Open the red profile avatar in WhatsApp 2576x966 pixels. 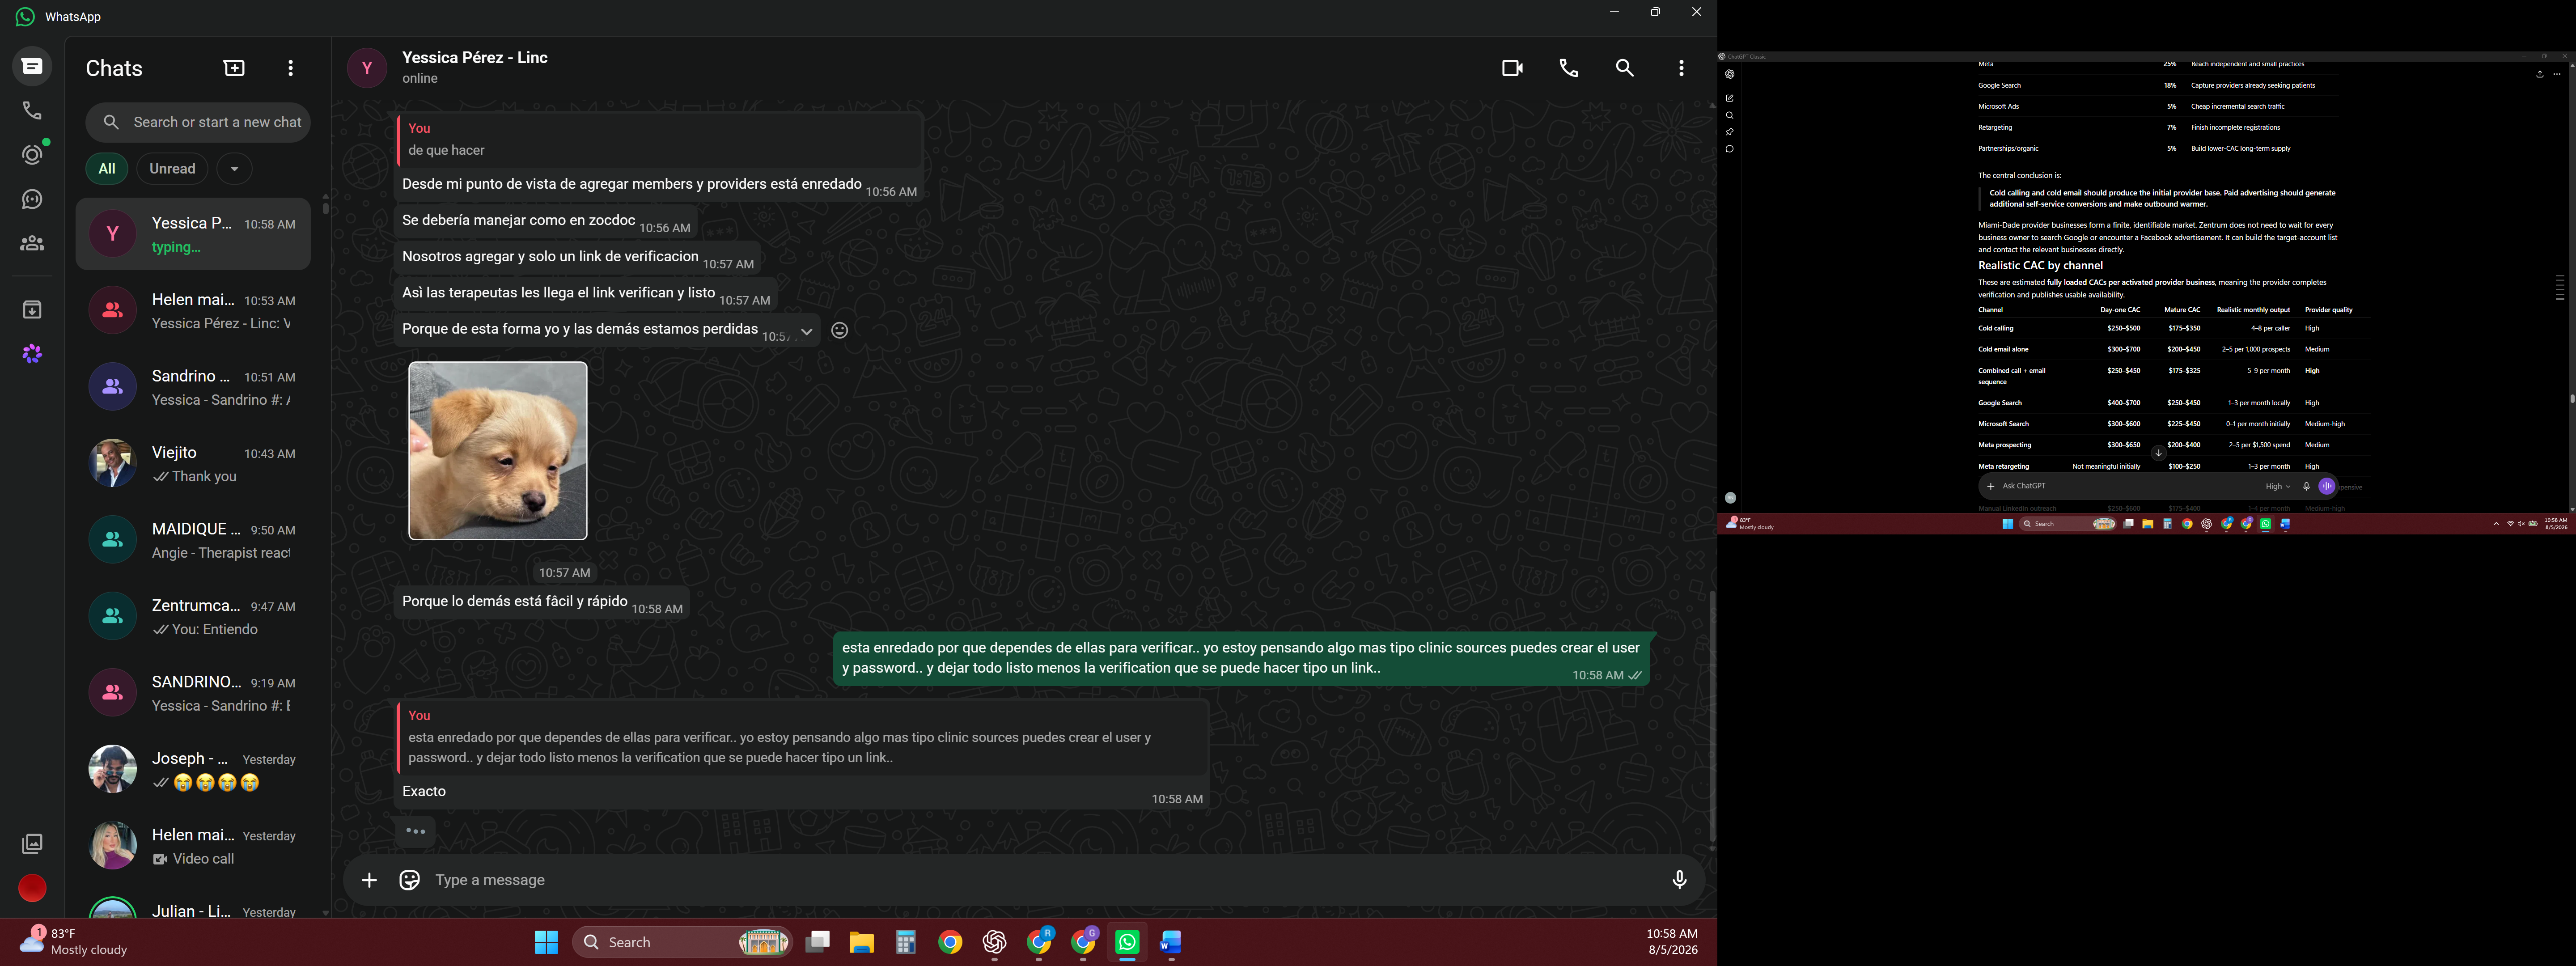pos(32,888)
